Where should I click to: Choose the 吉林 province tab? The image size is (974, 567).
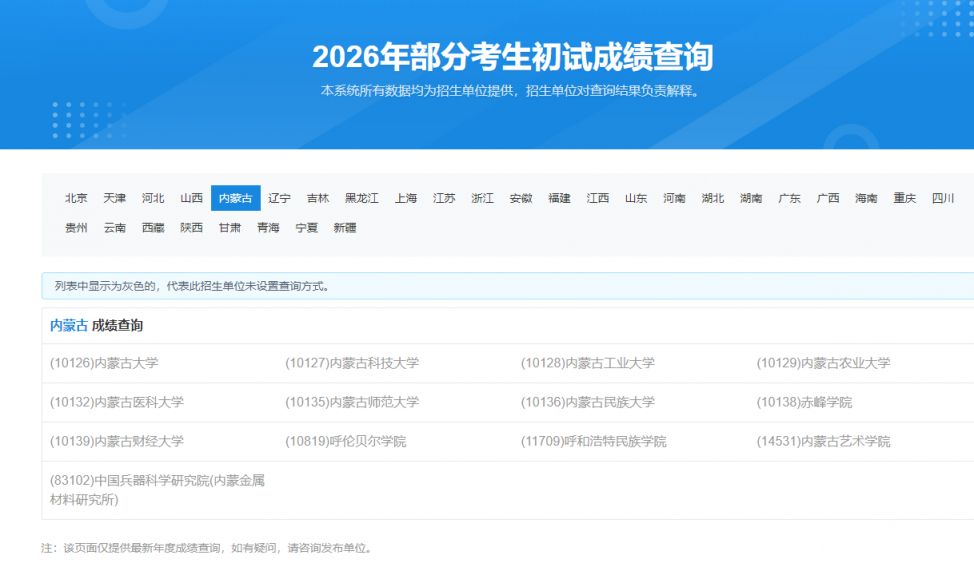pyautogui.click(x=318, y=198)
